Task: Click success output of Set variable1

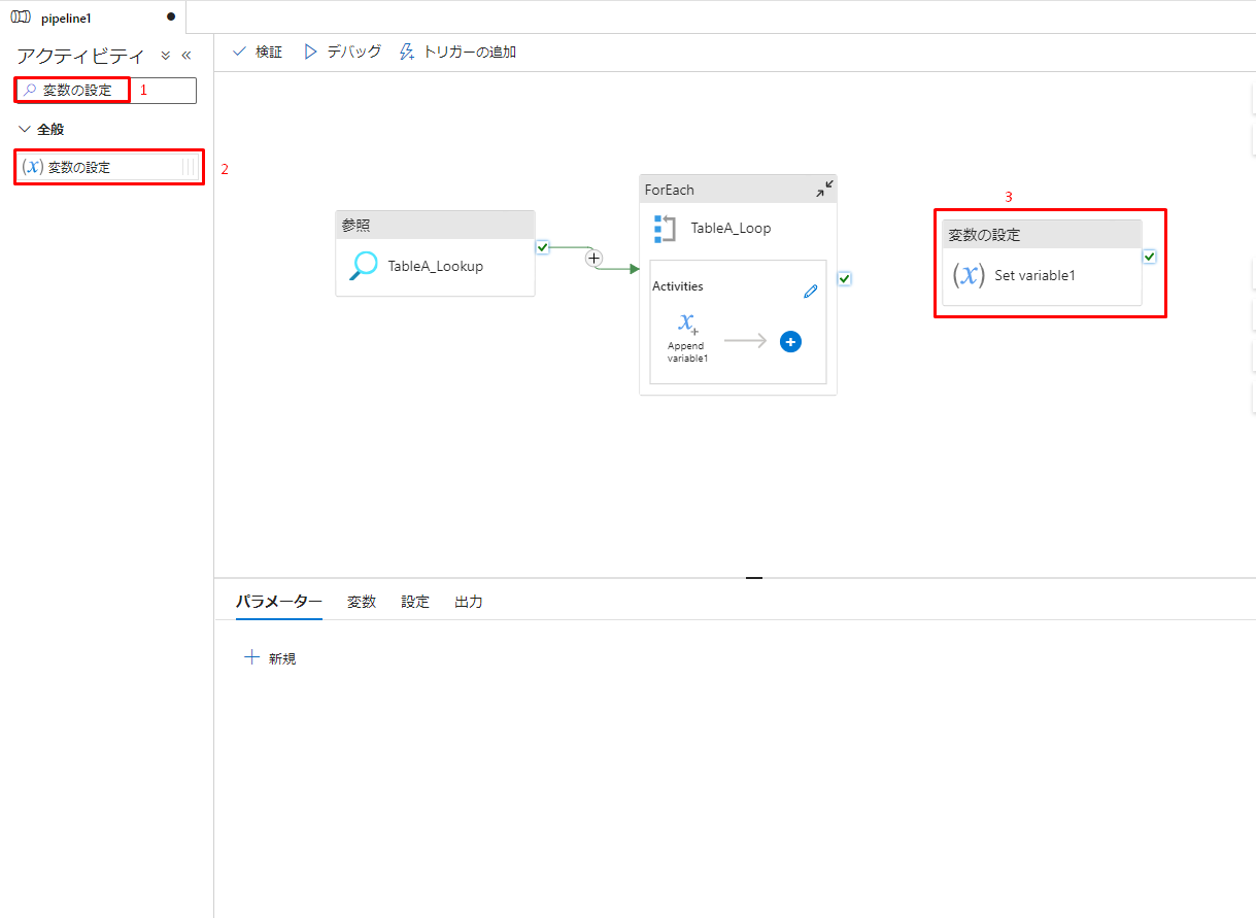Action: pyautogui.click(x=1149, y=257)
